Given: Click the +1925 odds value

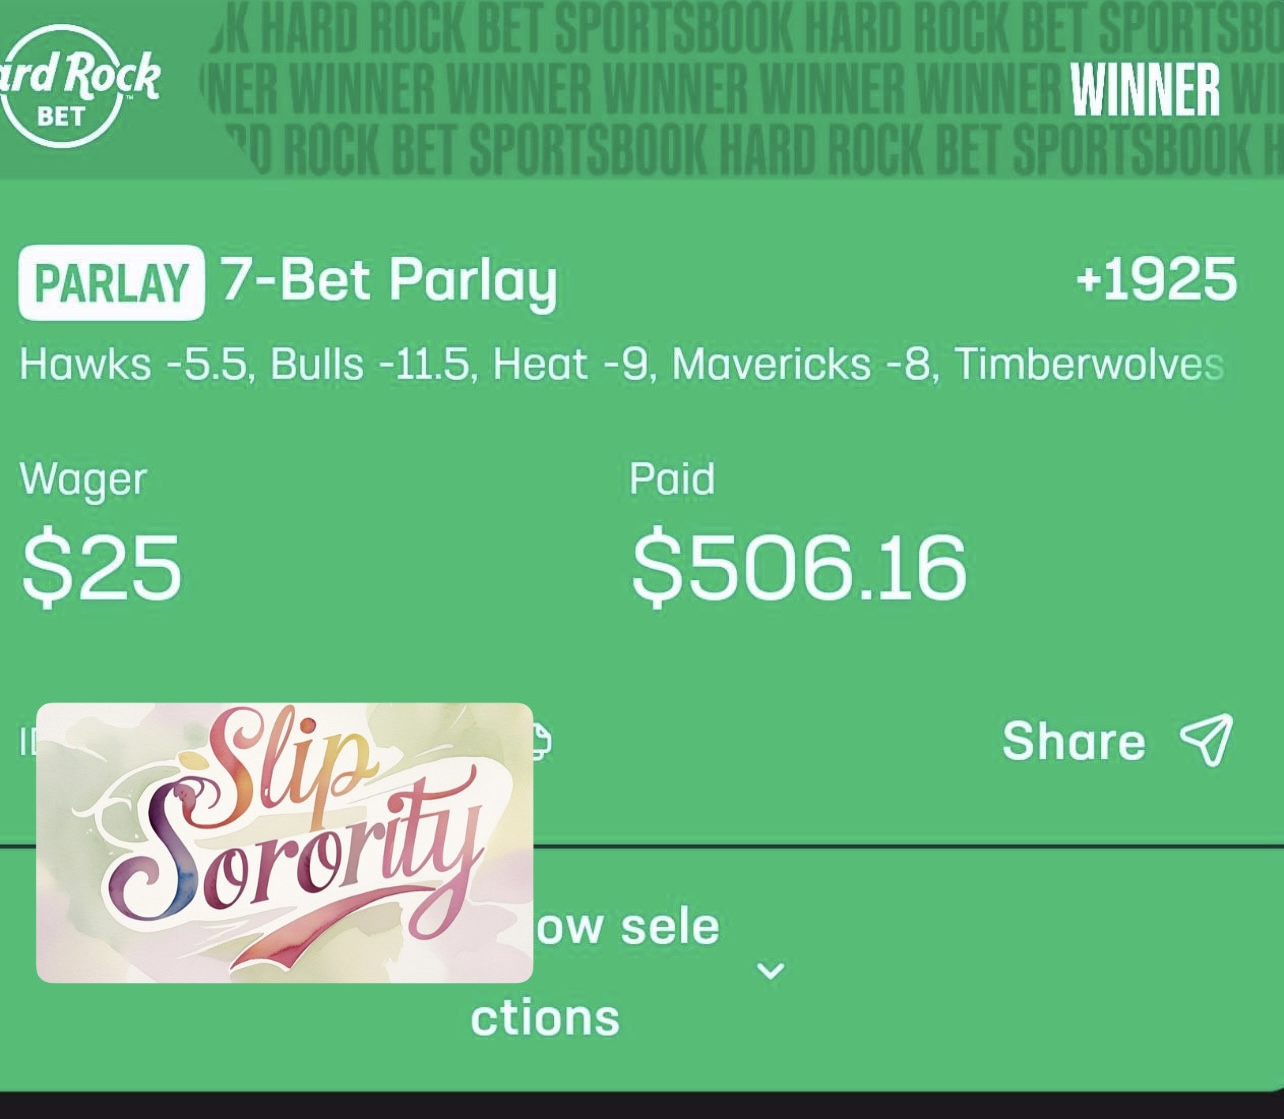Looking at the screenshot, I should coord(1156,280).
